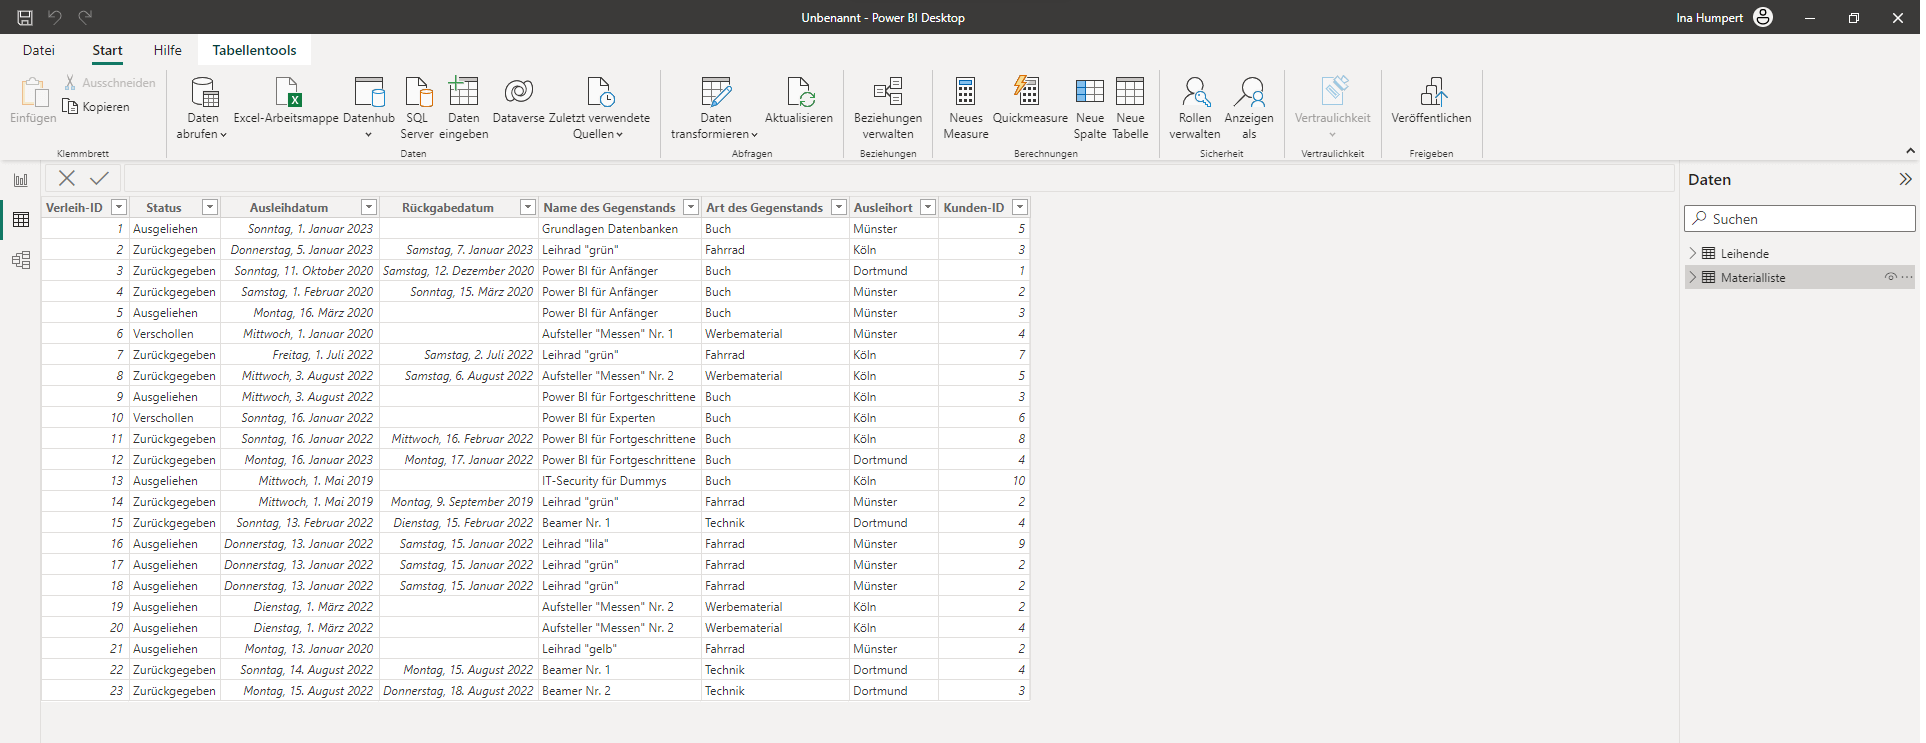Image resolution: width=1926 pixels, height=743 pixels.
Task: Open Verleih-ID column filter dropdown
Action: (x=119, y=207)
